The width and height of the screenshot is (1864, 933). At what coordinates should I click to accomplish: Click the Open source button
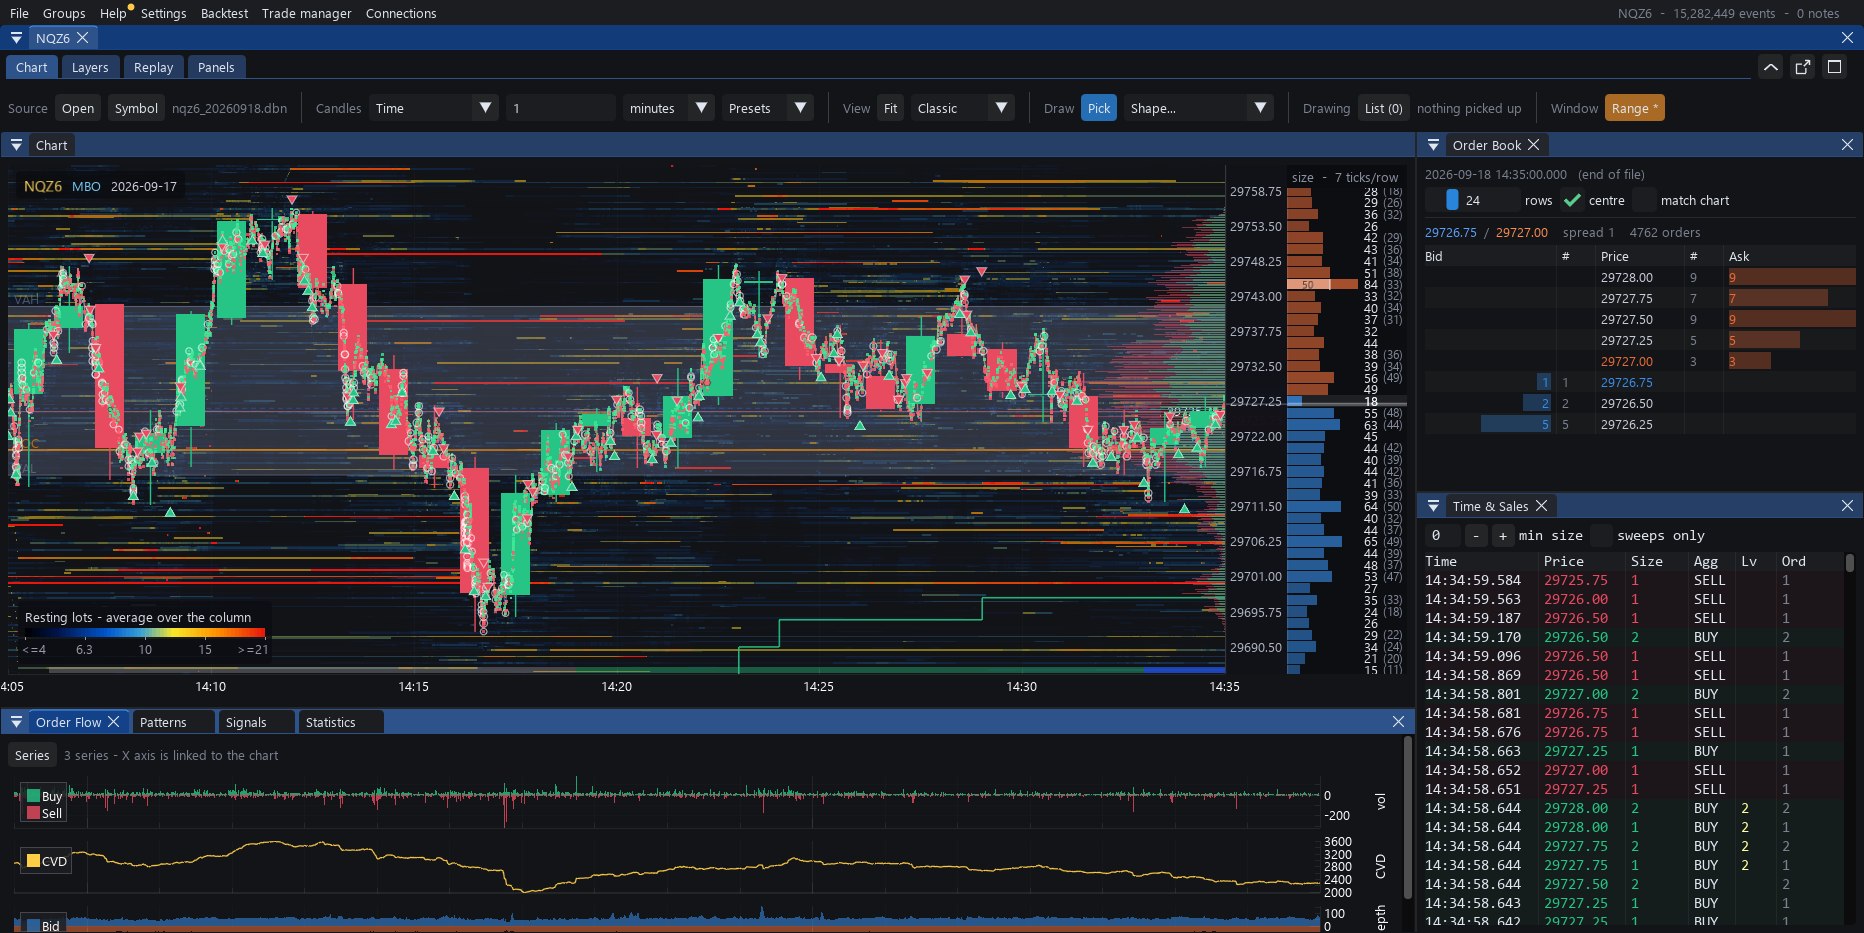point(78,108)
